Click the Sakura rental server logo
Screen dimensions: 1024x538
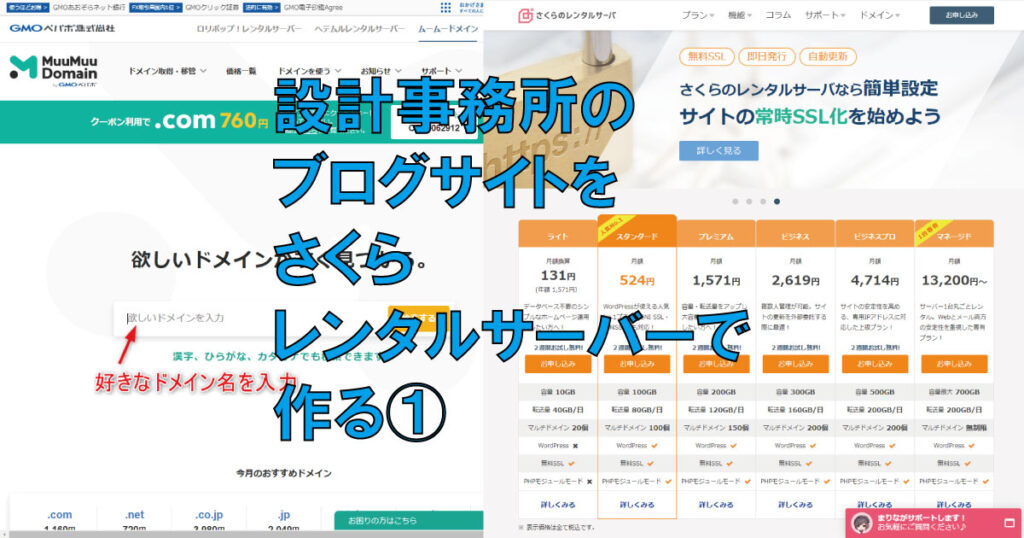coord(567,15)
